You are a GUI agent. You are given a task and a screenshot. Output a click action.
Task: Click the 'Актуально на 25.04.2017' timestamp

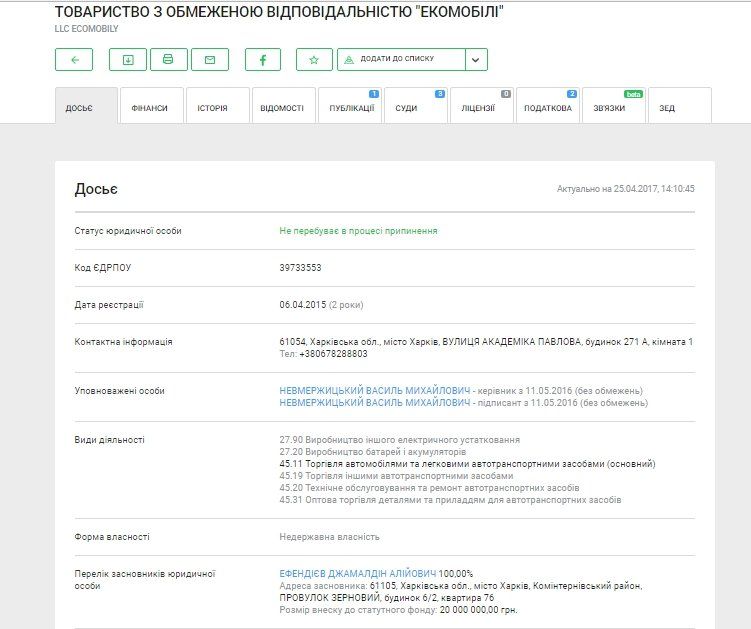pos(626,189)
